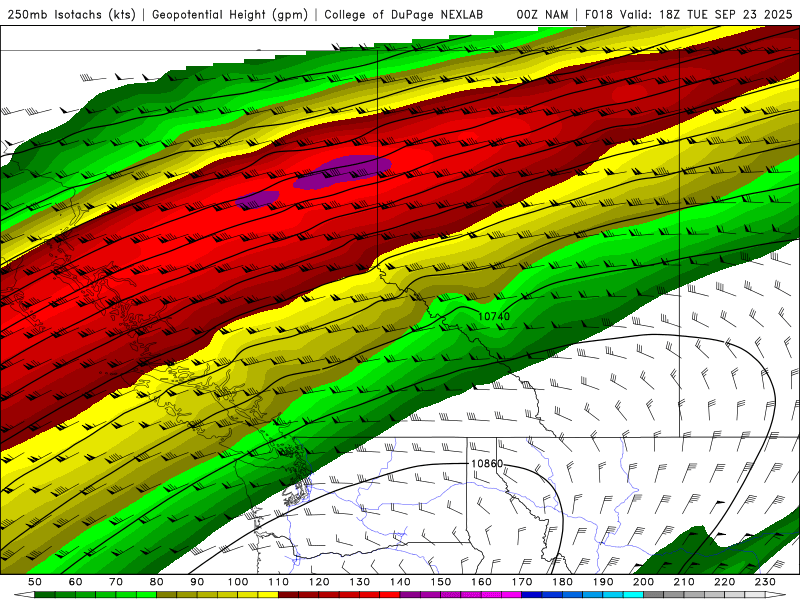Click the 170 value on the color scale
Viewport: 800px width, 600px height.
[x=522, y=582]
